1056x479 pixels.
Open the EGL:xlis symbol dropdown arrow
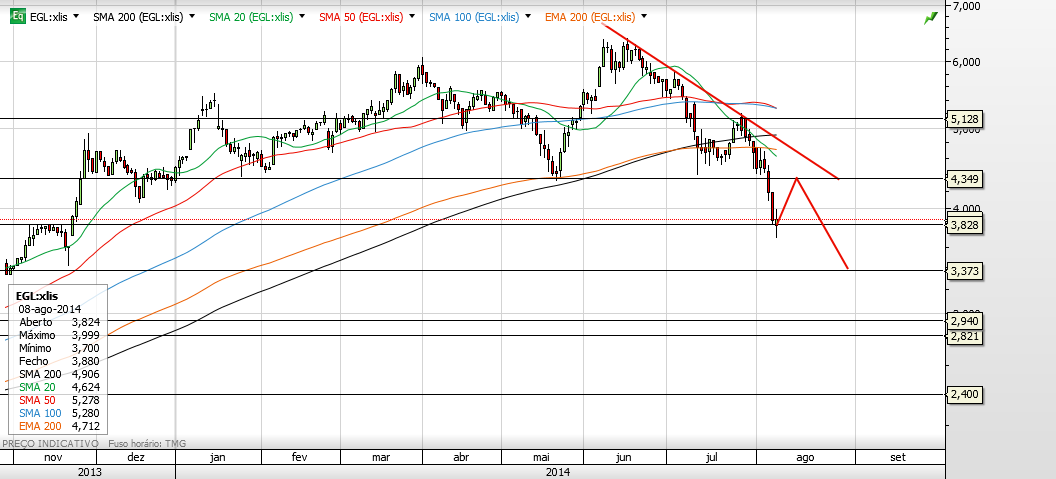pyautogui.click(x=75, y=16)
